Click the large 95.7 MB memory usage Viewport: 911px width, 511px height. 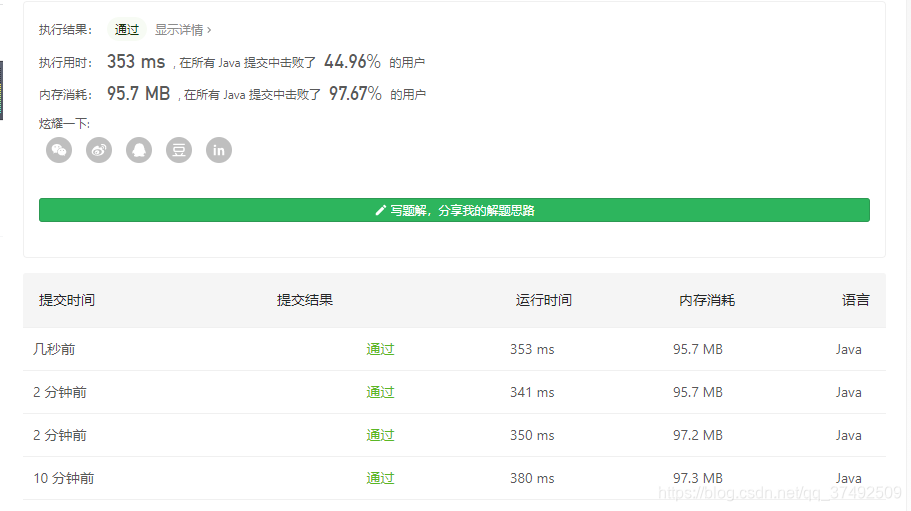tap(138, 93)
